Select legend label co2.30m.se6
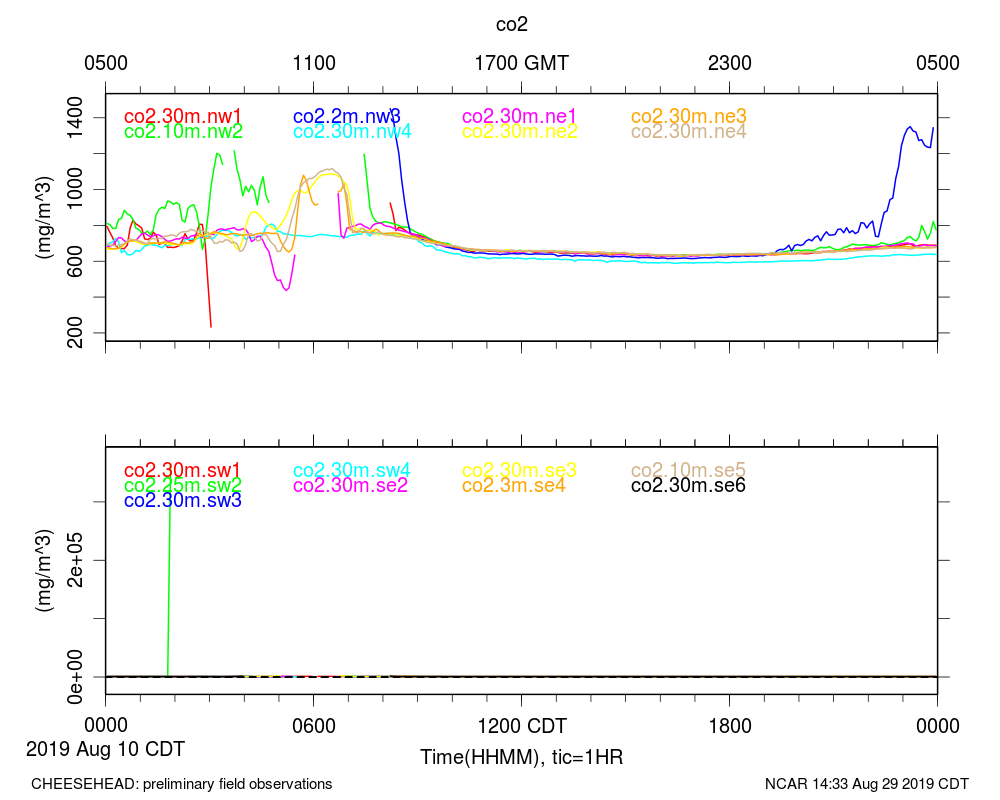Image resolution: width=1000 pixels, height=800 pixels. (688, 485)
